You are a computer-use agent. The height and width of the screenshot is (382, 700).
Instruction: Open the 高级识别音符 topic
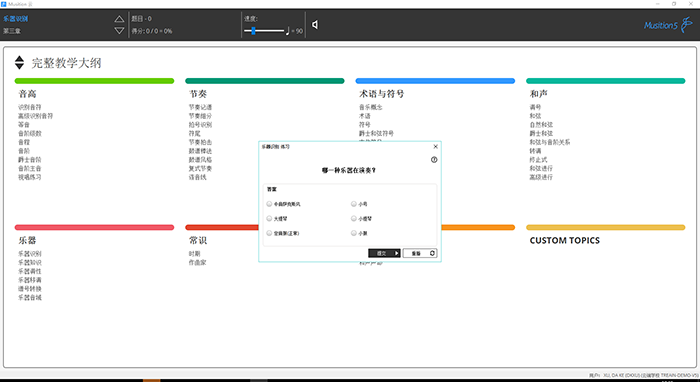point(35,116)
